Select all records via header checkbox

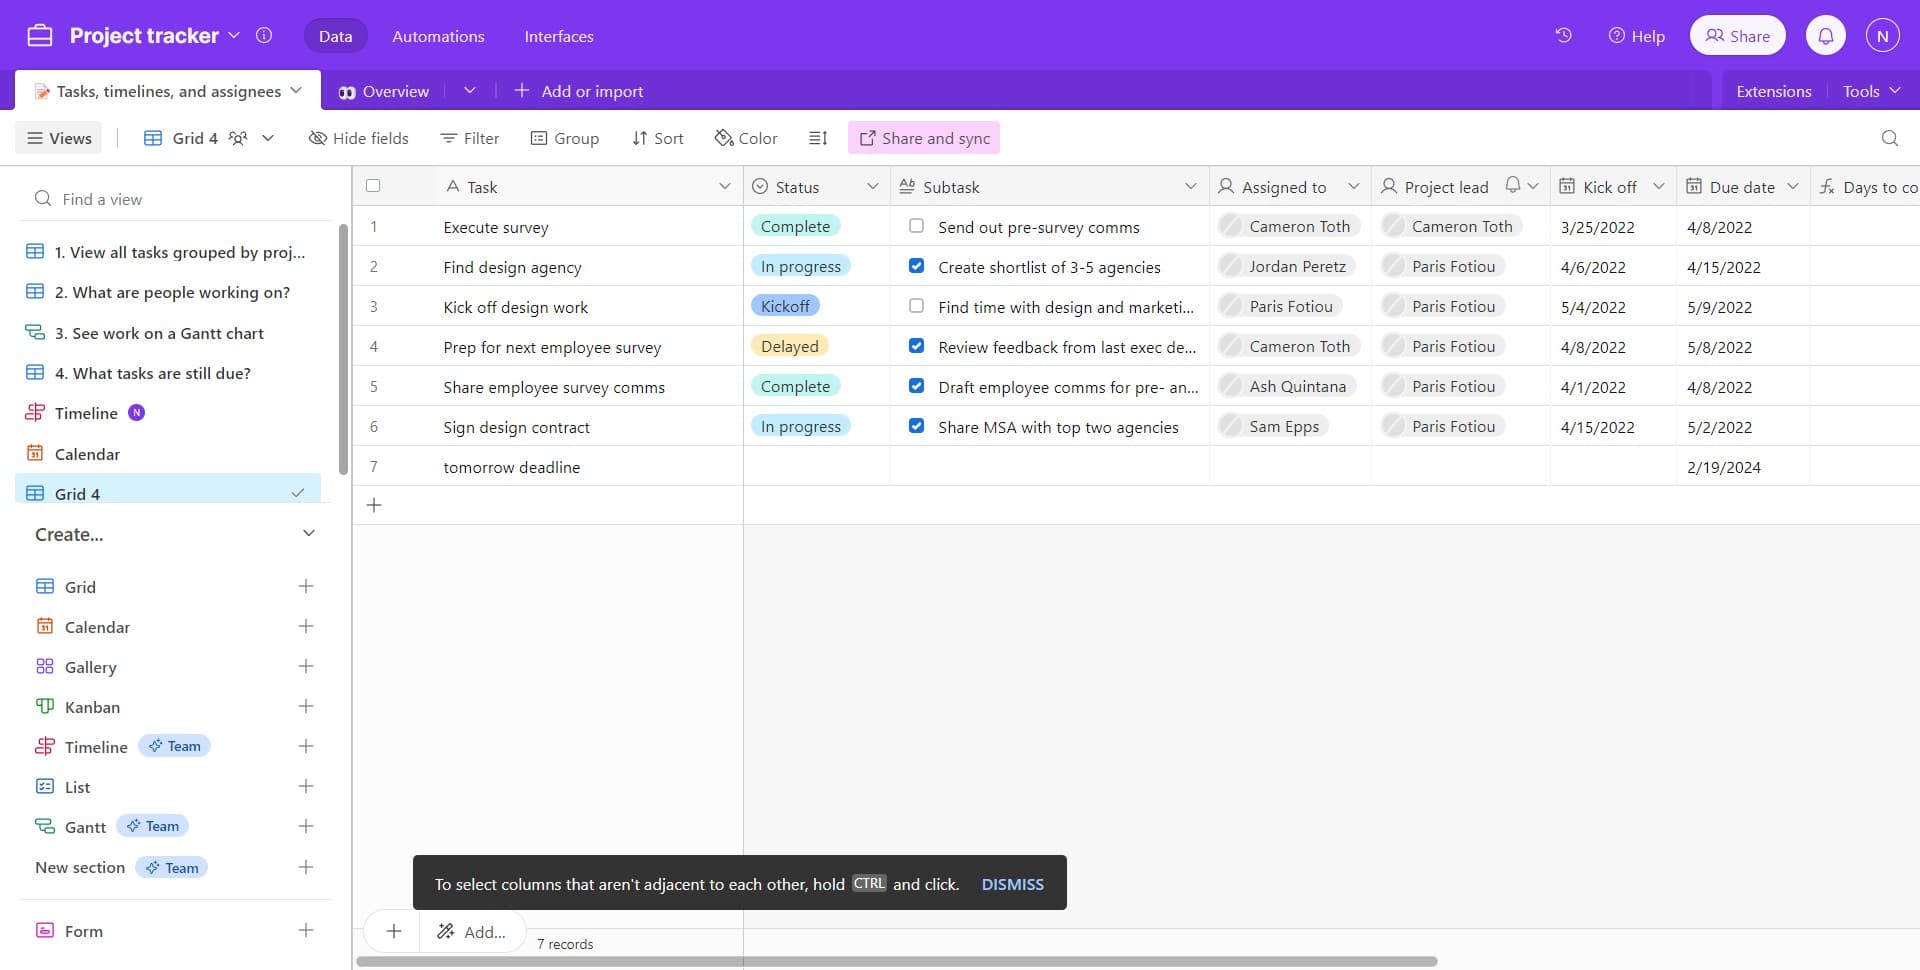(373, 186)
